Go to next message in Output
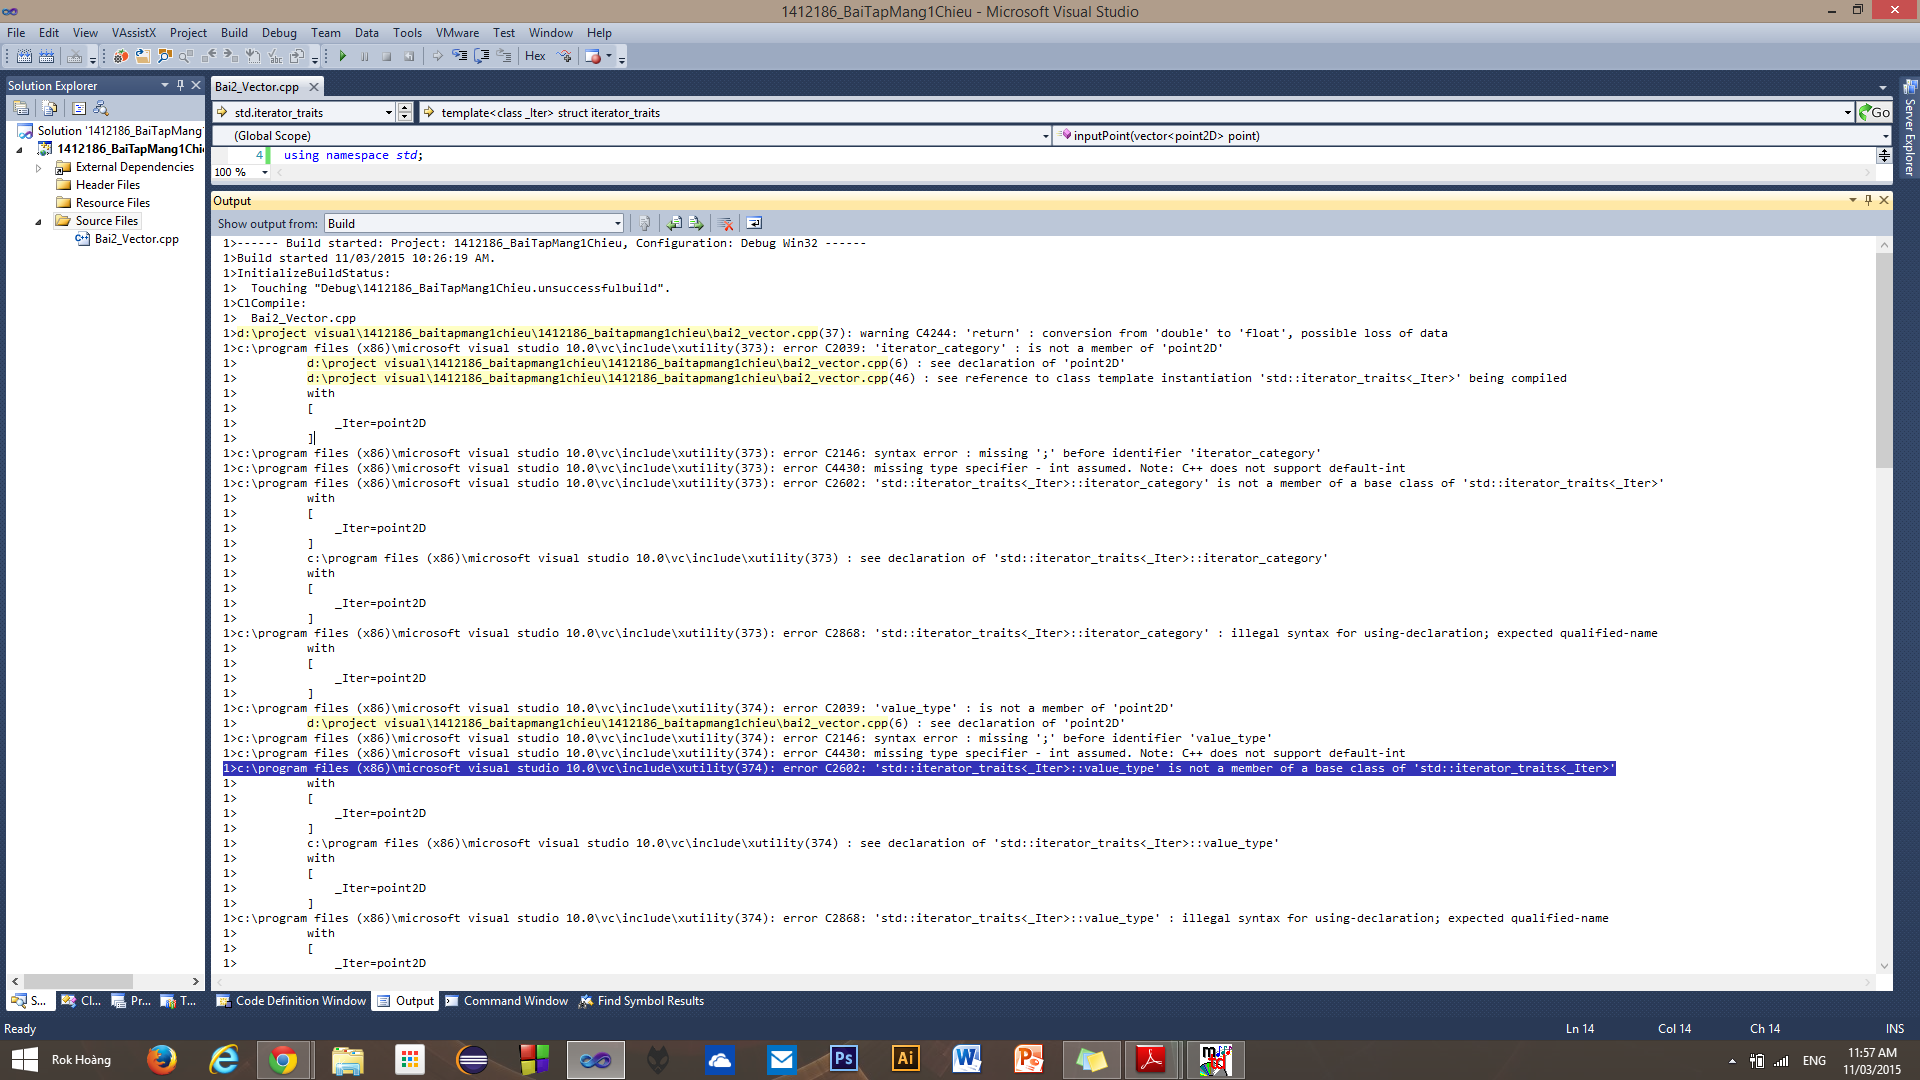The image size is (1920, 1080). (x=696, y=223)
